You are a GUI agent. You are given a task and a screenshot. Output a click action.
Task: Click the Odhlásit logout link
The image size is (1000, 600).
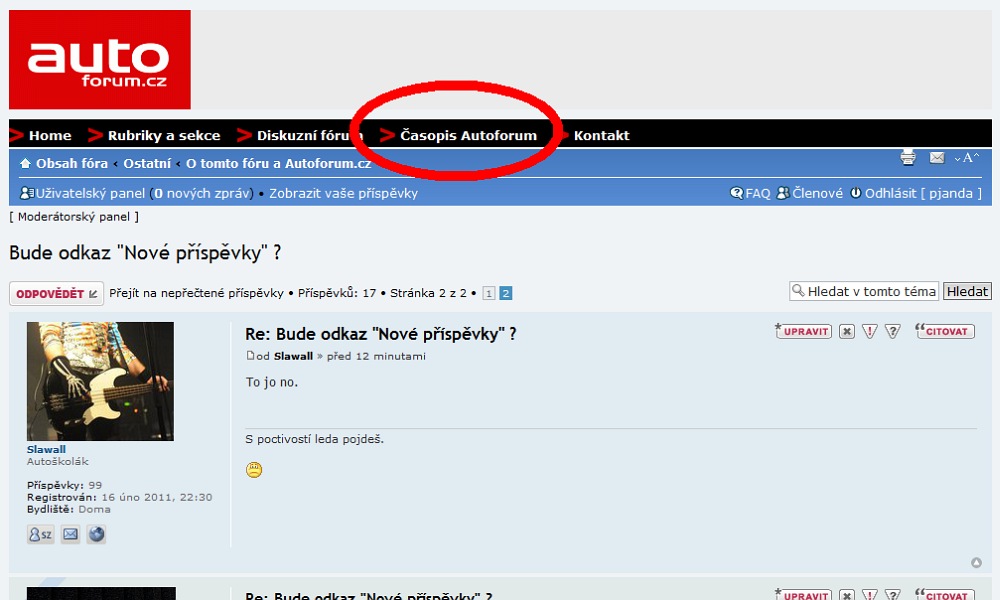point(890,193)
